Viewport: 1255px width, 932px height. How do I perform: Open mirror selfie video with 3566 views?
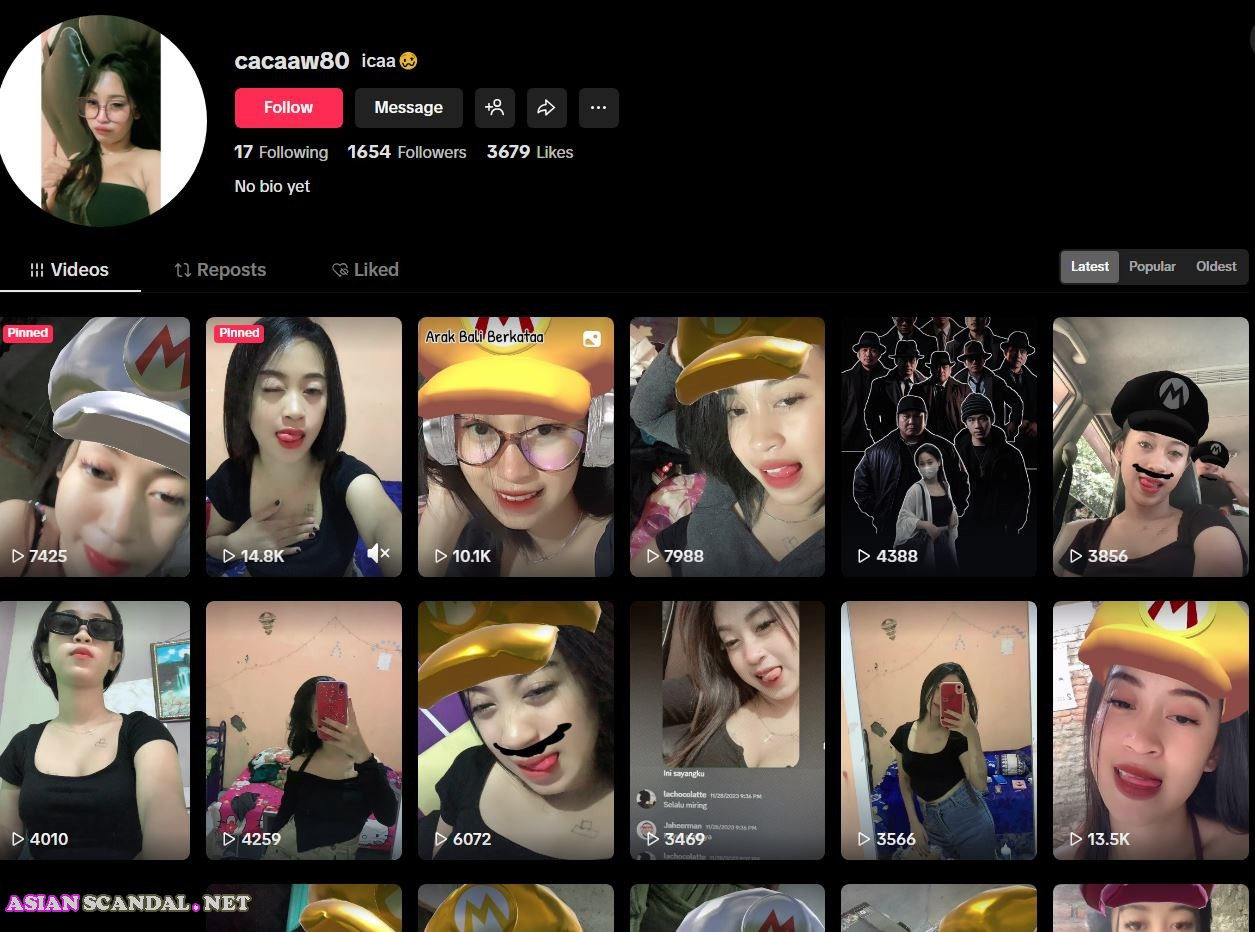(x=939, y=730)
